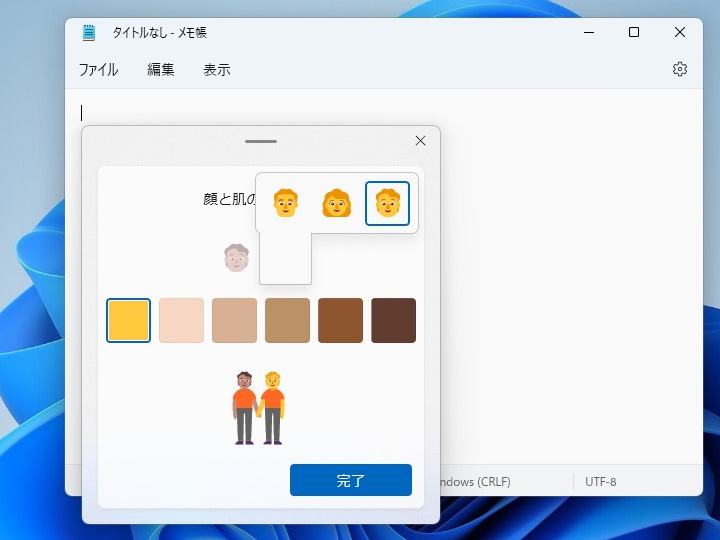Choose the light skin tone swatch
Viewport: 720px width, 540px height.
point(181,321)
